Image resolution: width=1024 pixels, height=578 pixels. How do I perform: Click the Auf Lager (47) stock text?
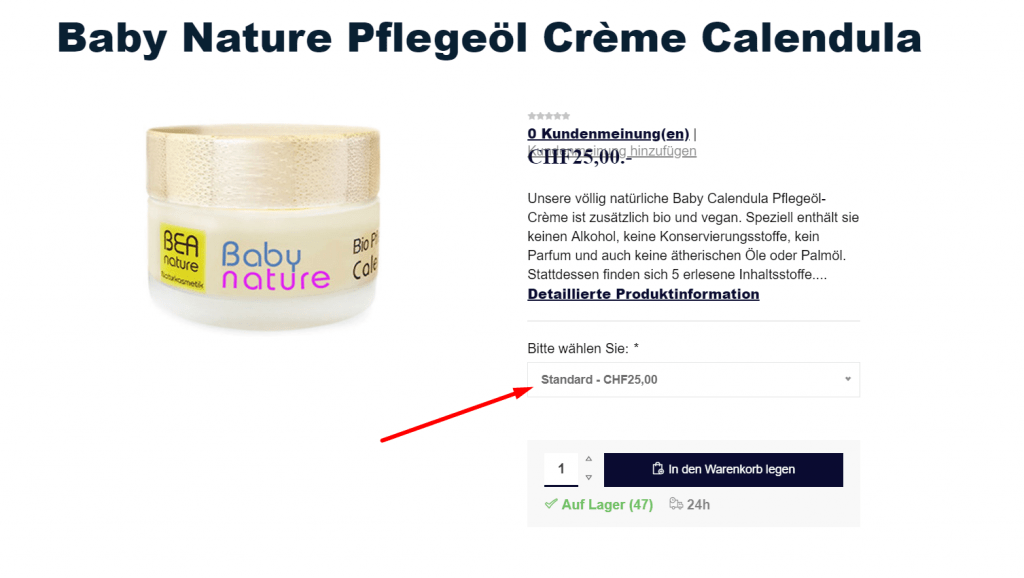[607, 504]
